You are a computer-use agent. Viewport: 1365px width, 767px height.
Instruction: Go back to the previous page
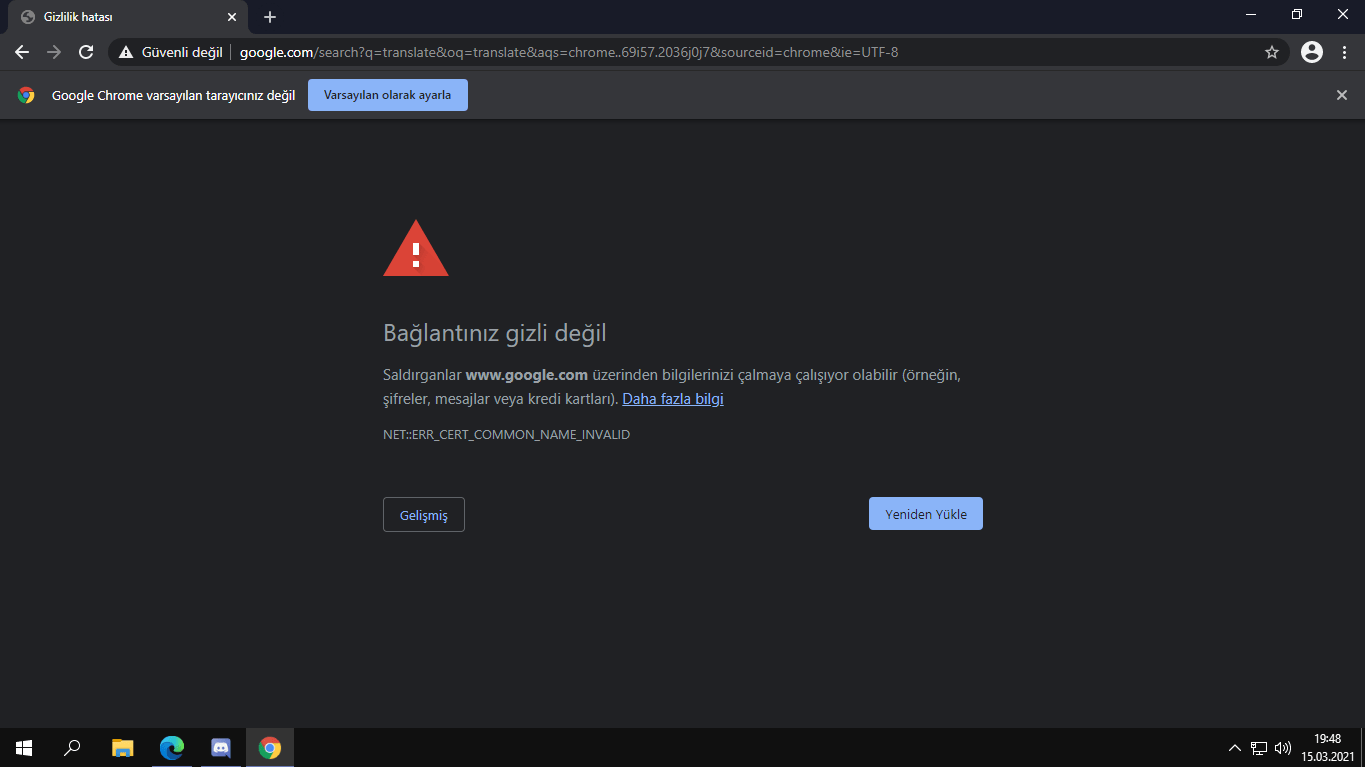click(22, 52)
